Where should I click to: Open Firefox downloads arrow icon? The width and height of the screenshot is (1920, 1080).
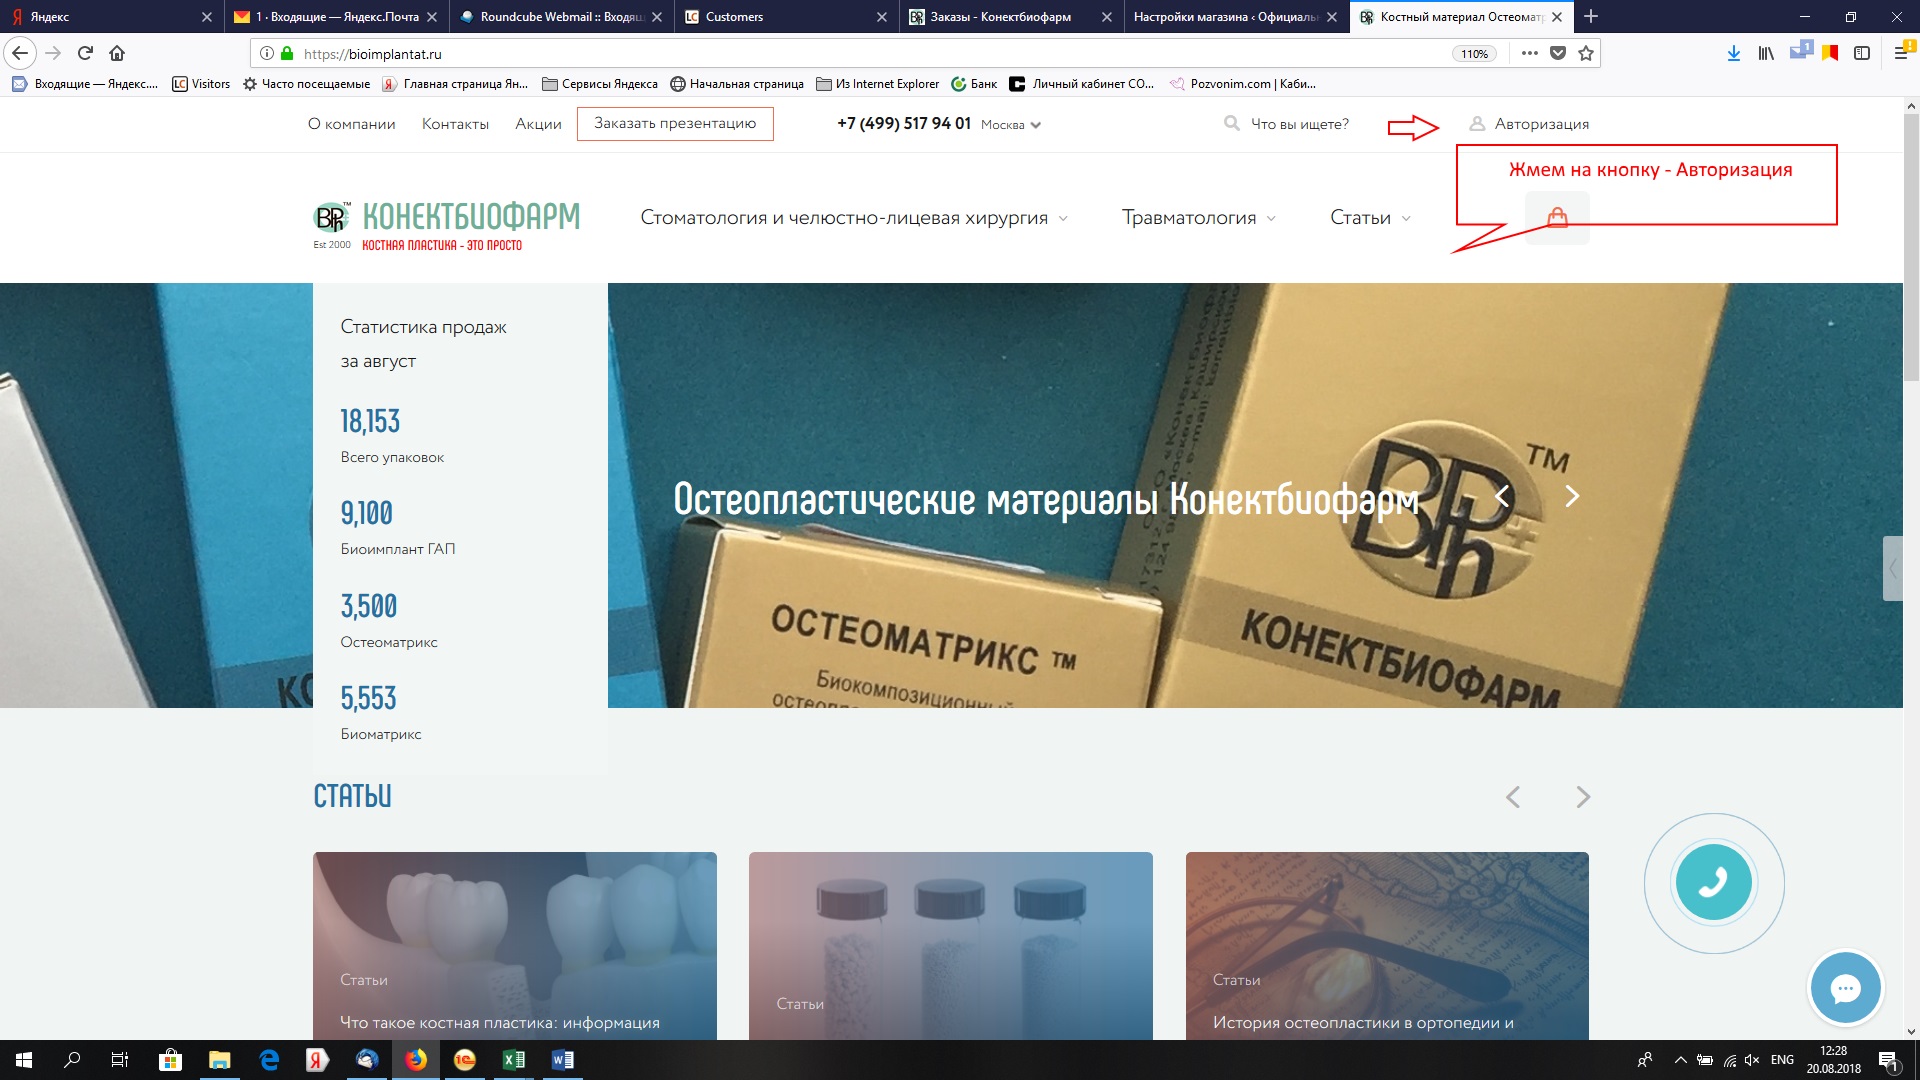[x=1733, y=54]
